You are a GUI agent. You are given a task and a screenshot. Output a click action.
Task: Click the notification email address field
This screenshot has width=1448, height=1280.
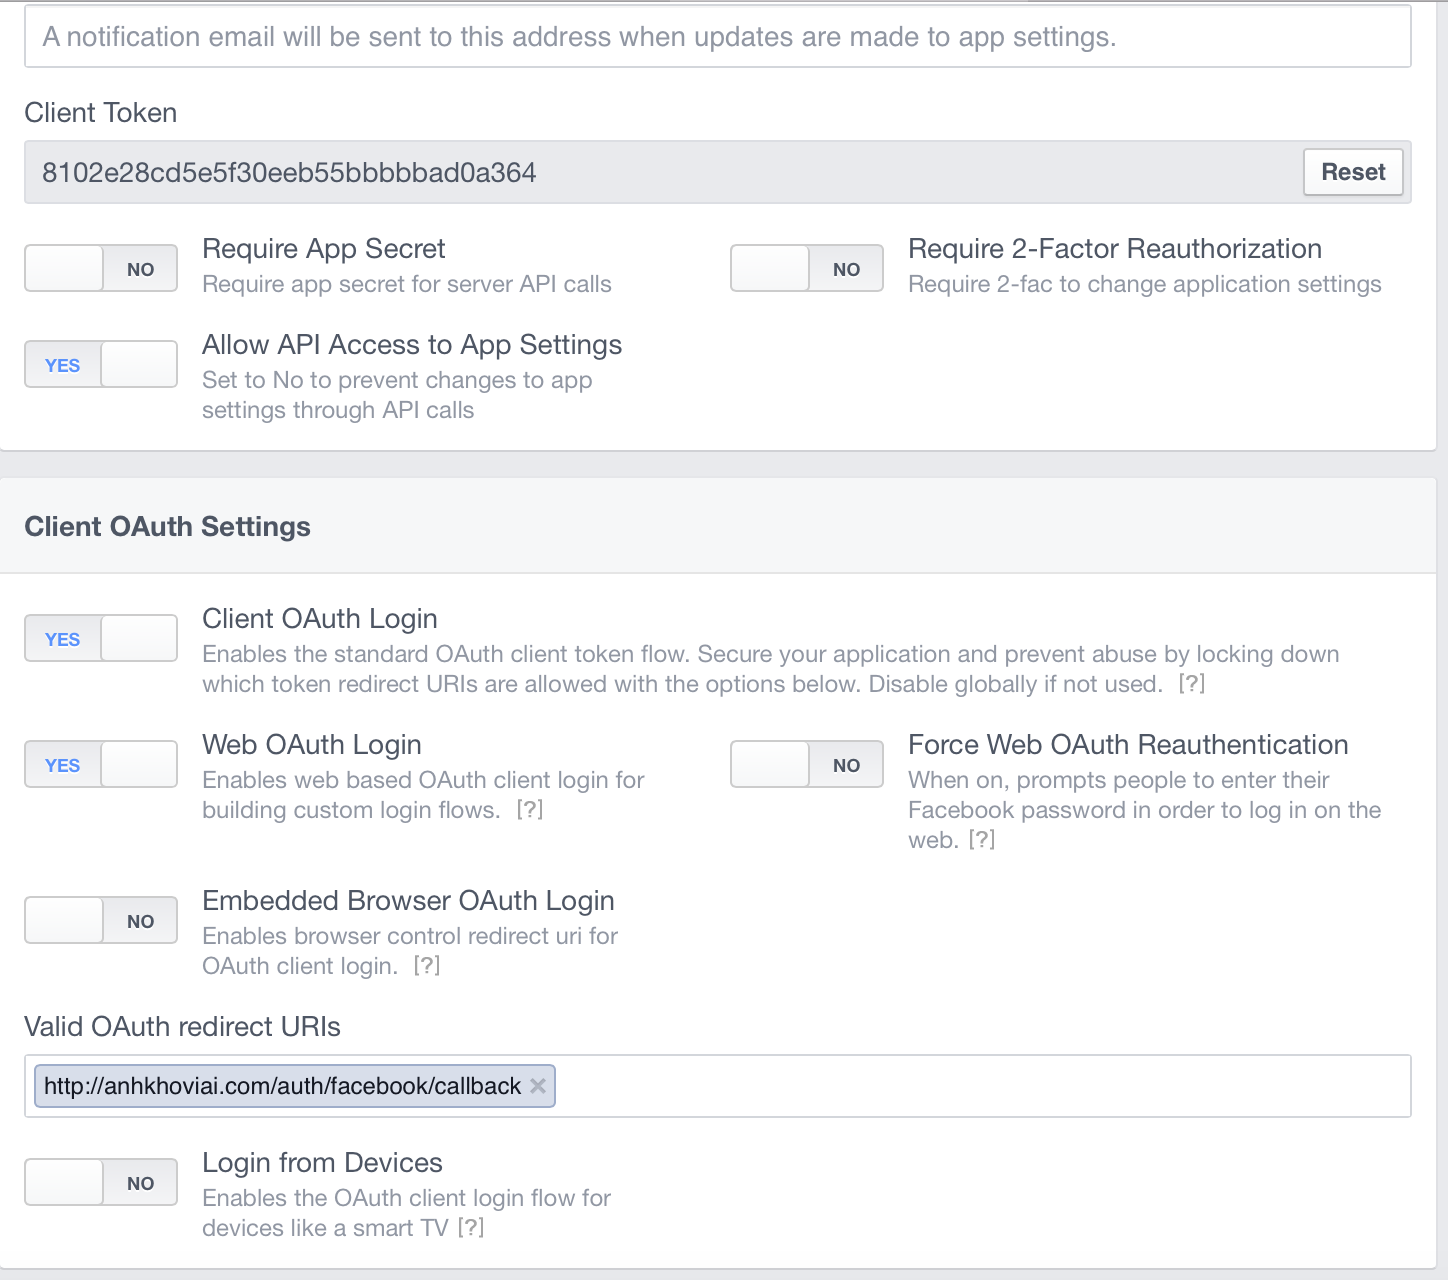(x=718, y=37)
